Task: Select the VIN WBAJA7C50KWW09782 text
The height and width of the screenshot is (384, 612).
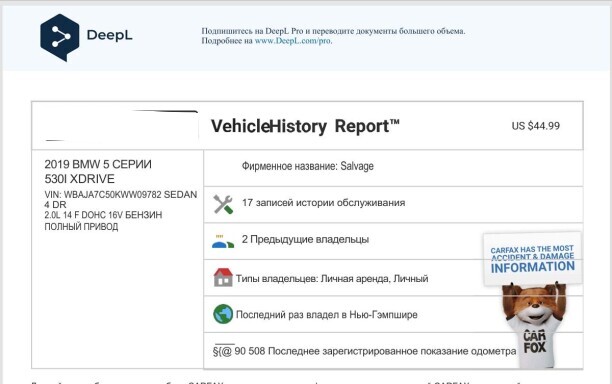Action: (103, 194)
